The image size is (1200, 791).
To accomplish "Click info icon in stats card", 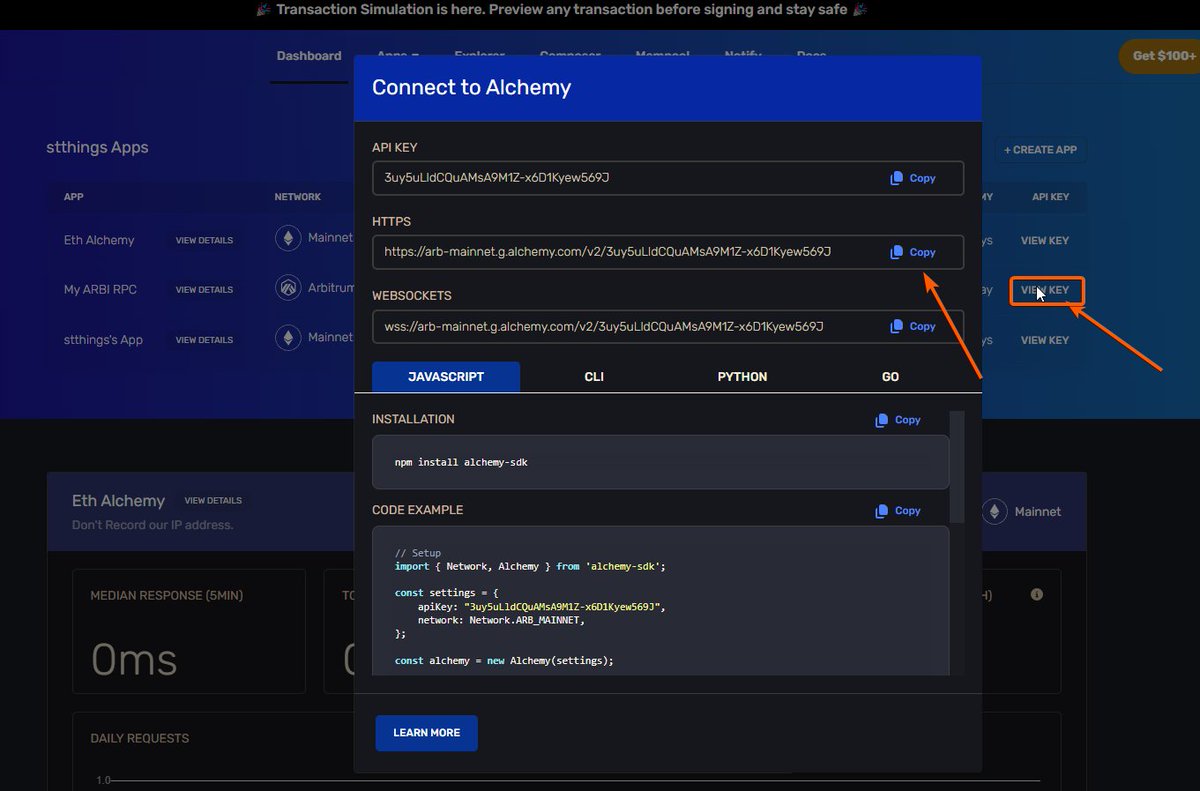I will (1037, 594).
